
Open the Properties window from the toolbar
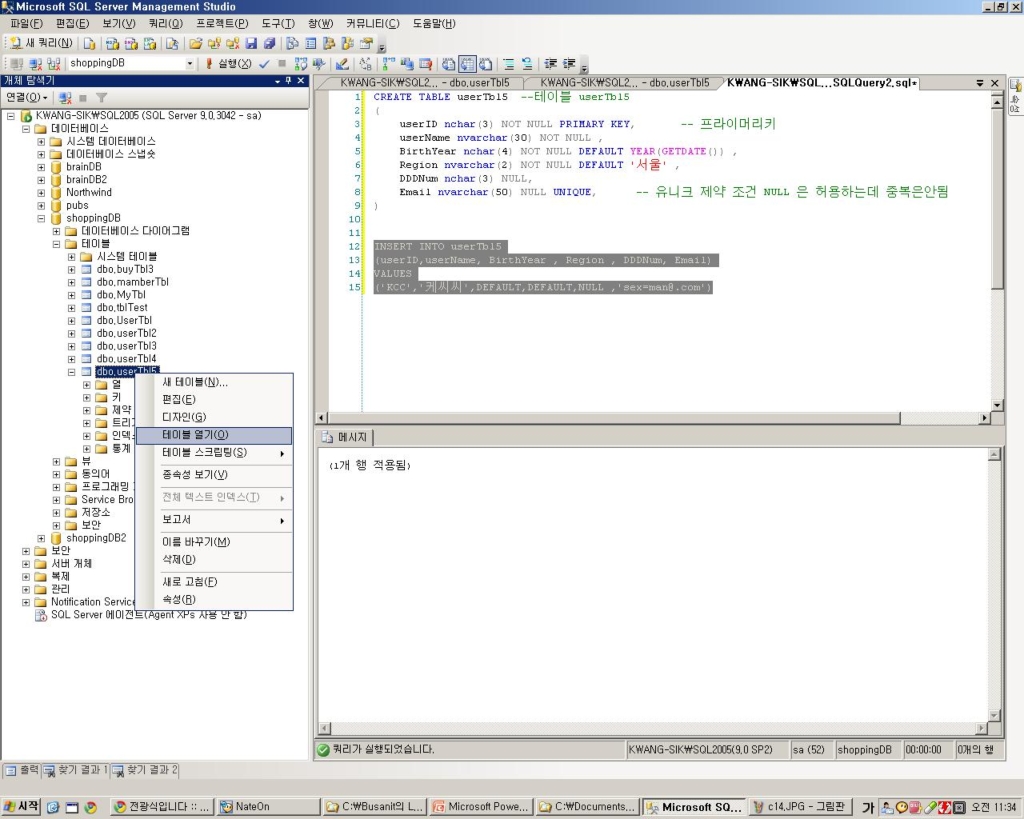coord(366,44)
